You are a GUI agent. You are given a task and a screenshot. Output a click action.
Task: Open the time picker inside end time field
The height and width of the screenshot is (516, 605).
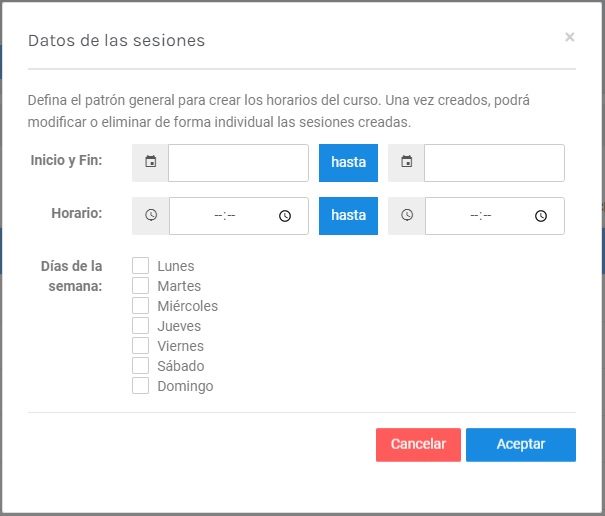pos(541,216)
